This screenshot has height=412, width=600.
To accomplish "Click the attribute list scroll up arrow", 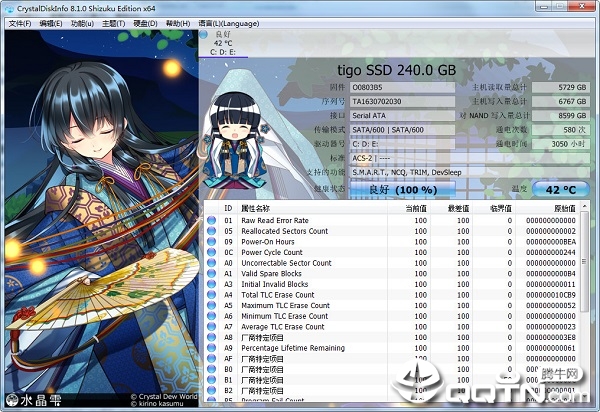I will click(x=584, y=207).
